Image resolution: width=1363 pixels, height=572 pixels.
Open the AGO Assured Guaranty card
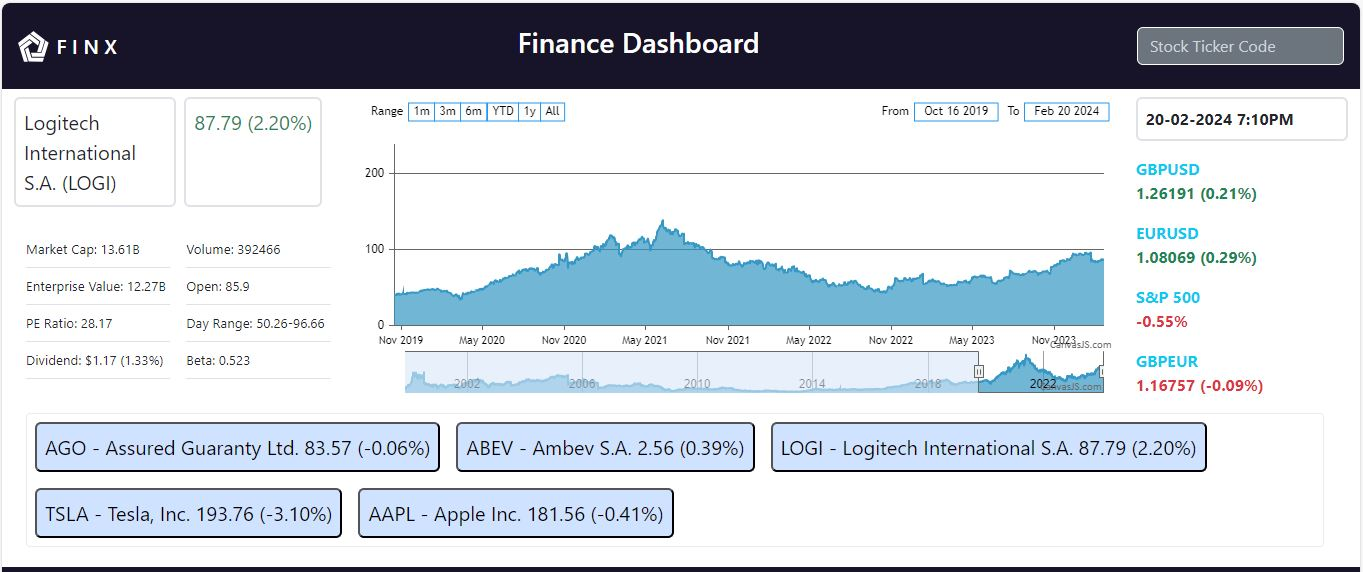(238, 447)
